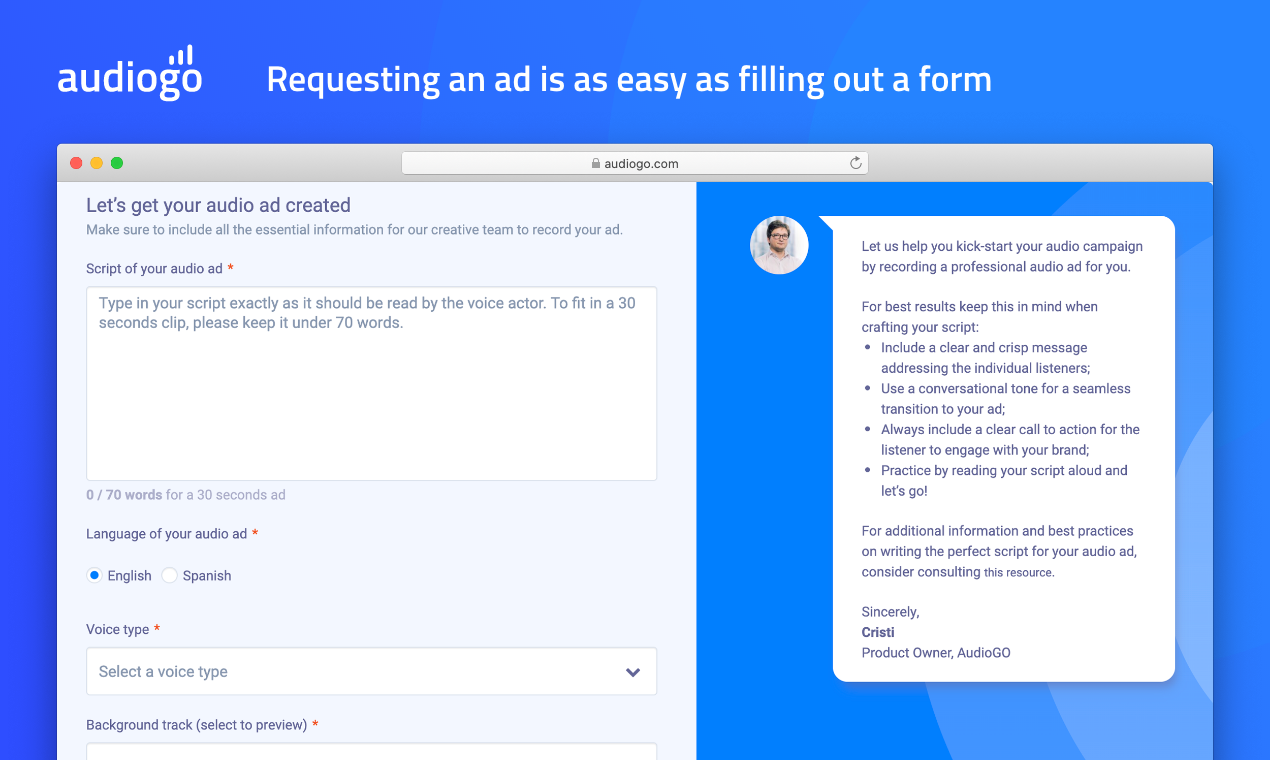
Task: Click the red close window button
Action: coord(76,163)
